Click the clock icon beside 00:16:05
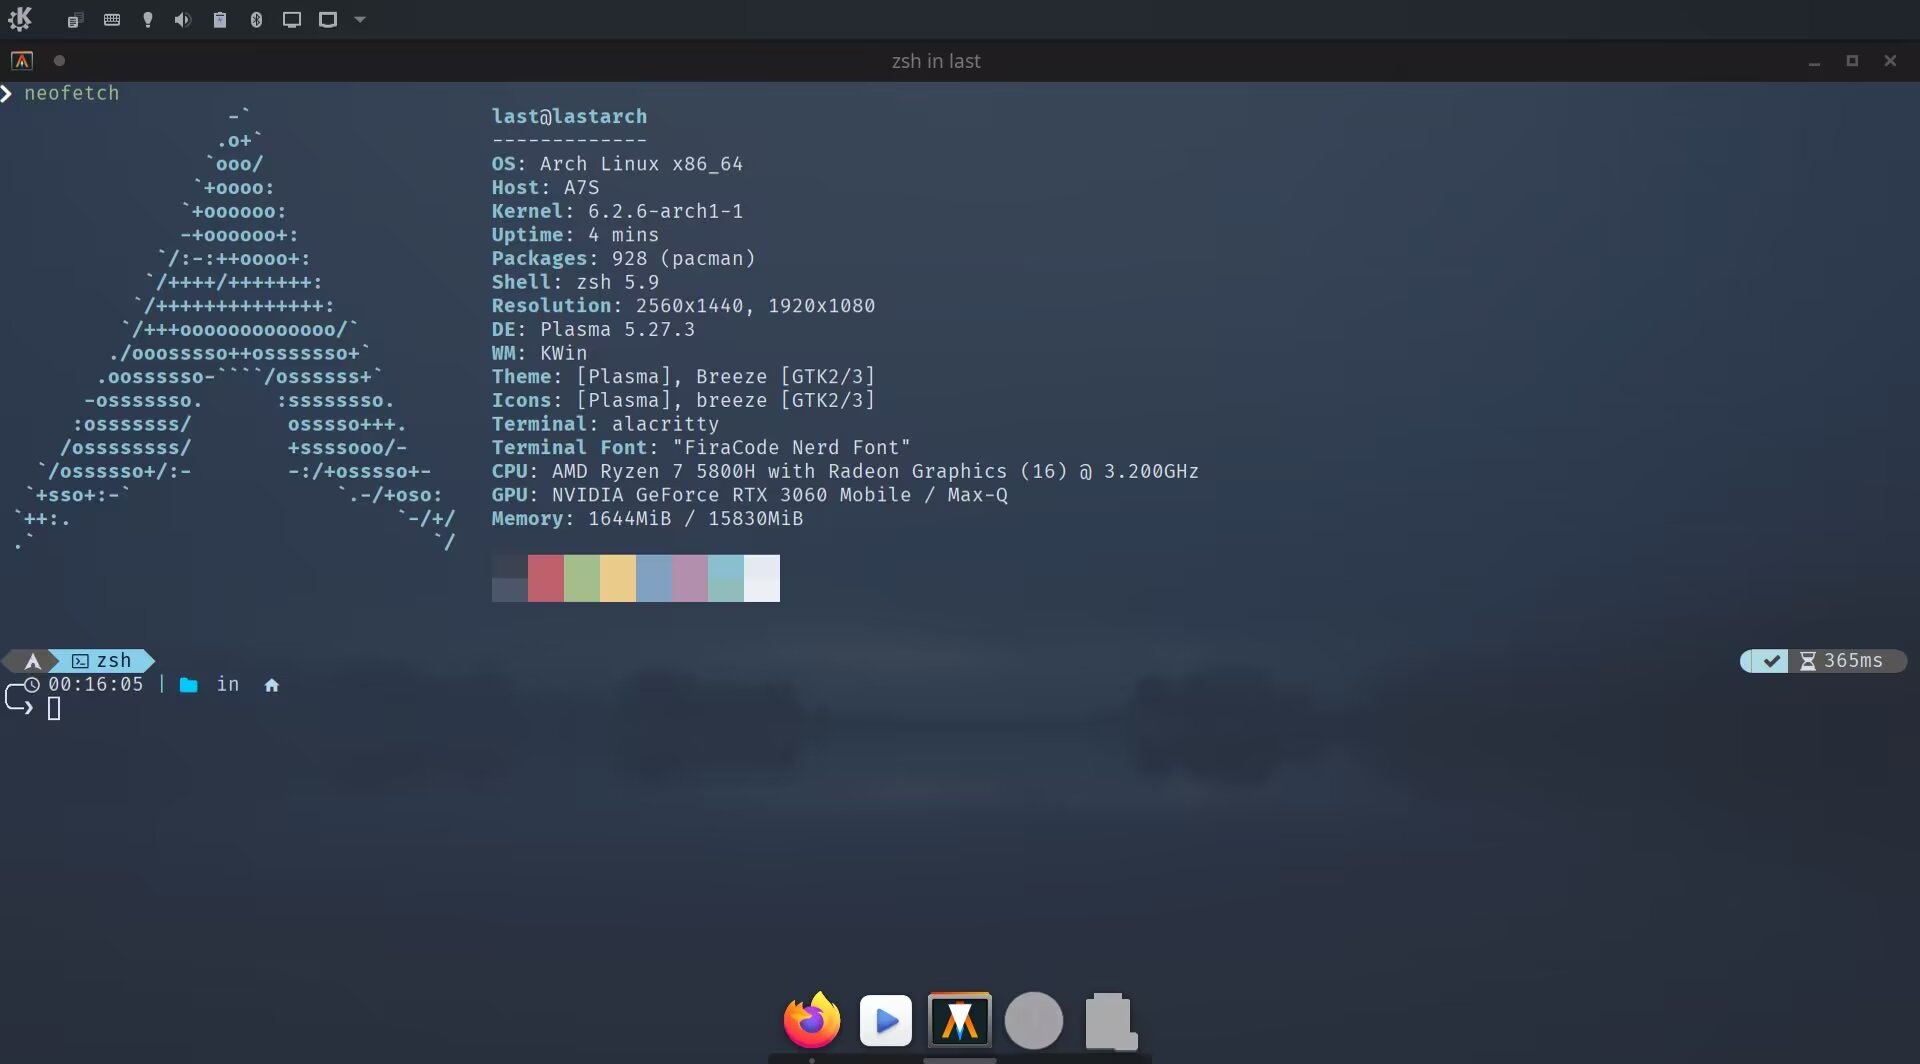The image size is (1920, 1064). tap(32, 685)
